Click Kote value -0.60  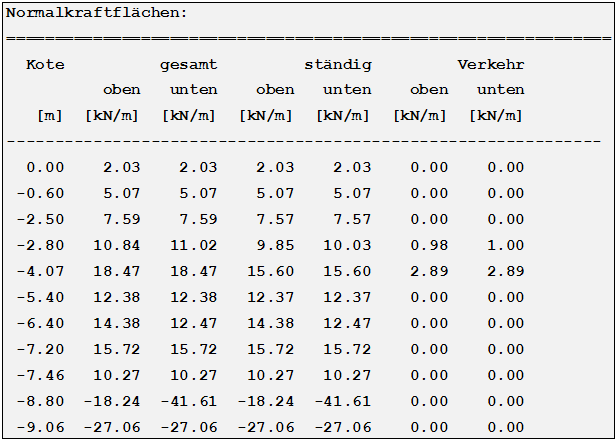coord(40,193)
